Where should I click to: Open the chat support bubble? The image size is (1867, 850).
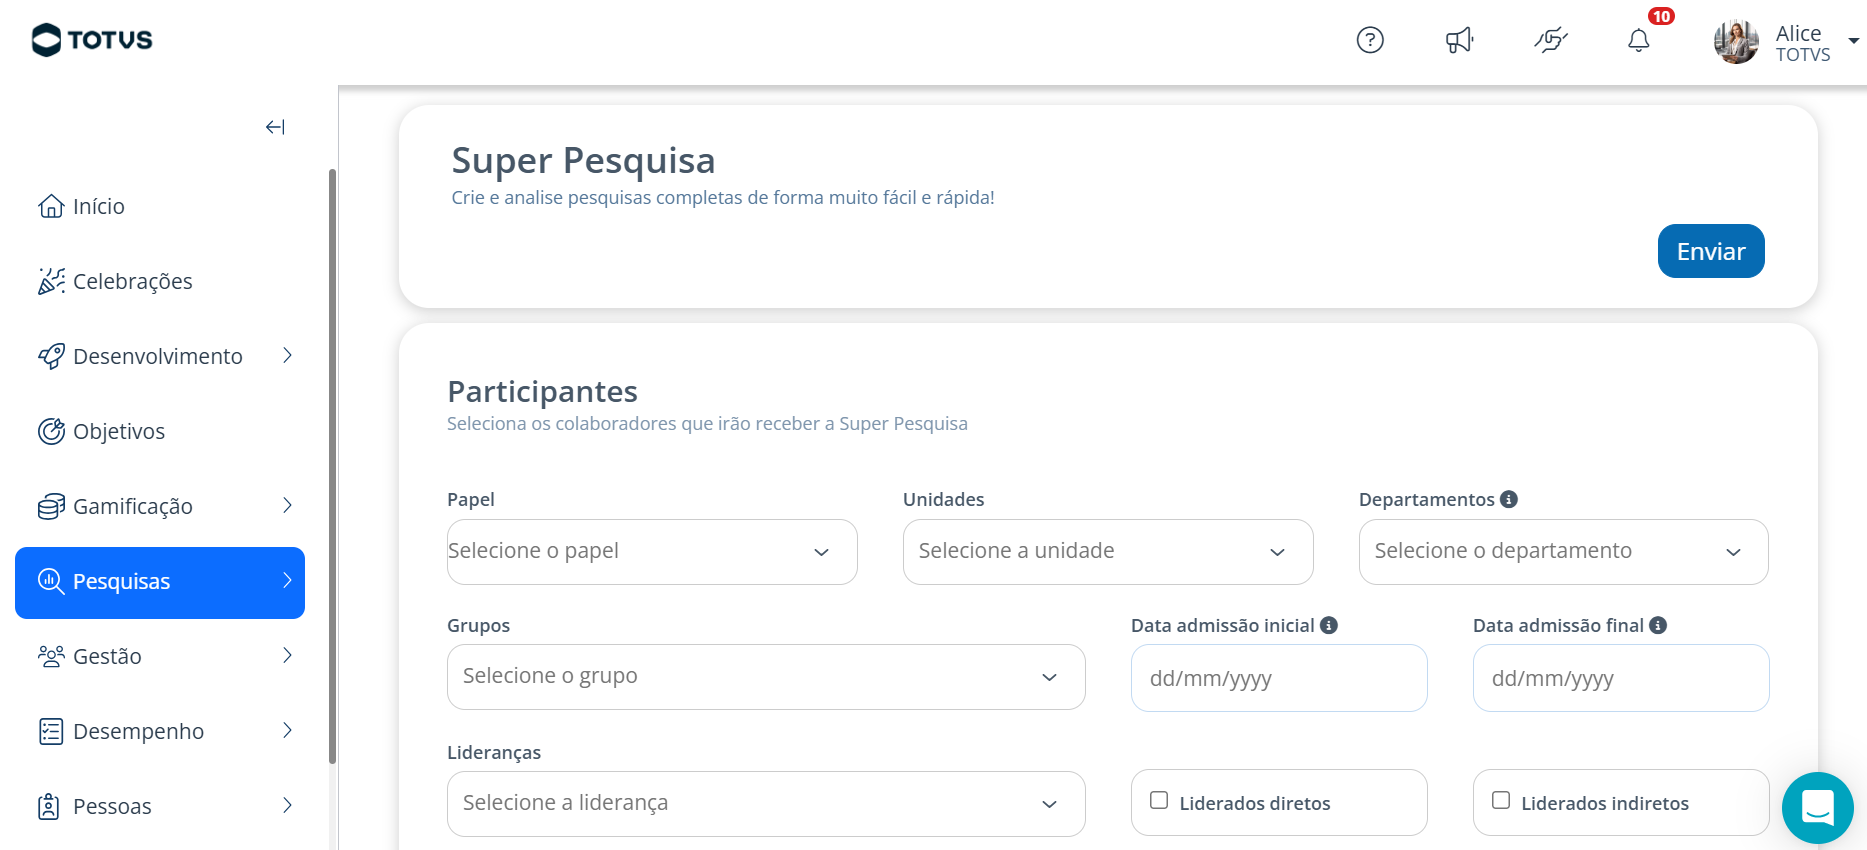tap(1817, 807)
